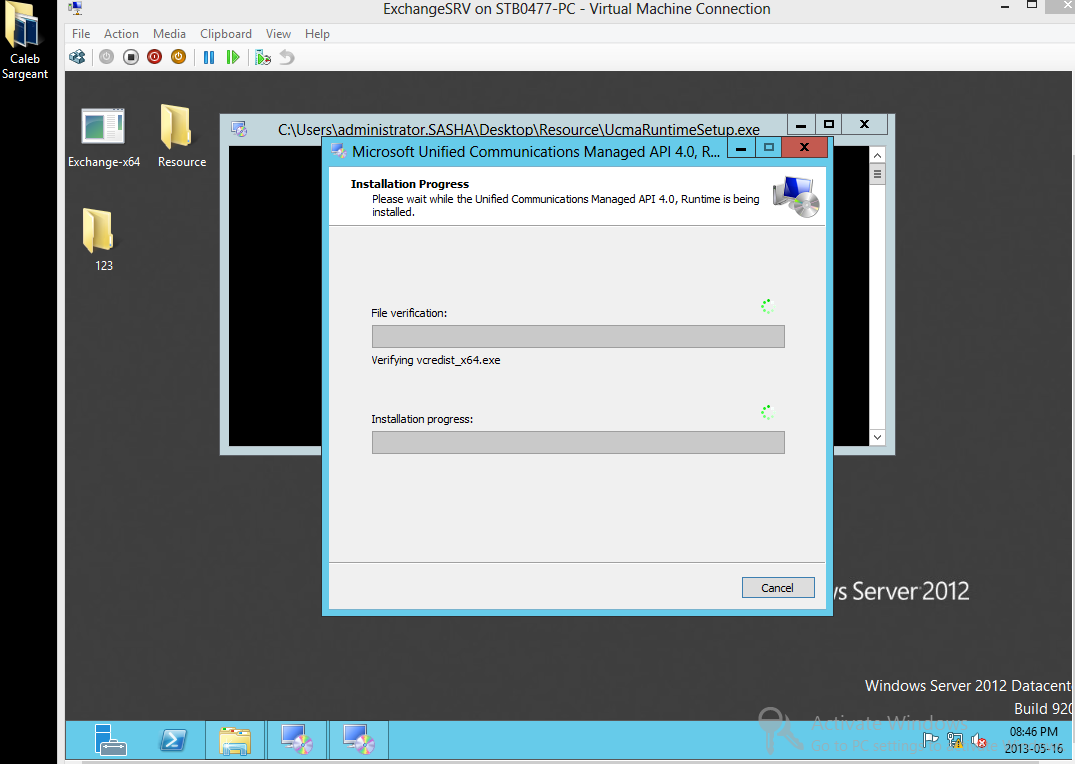Image resolution: width=1075 pixels, height=764 pixels.
Task: Open Server Manager from taskbar
Action: point(110,740)
